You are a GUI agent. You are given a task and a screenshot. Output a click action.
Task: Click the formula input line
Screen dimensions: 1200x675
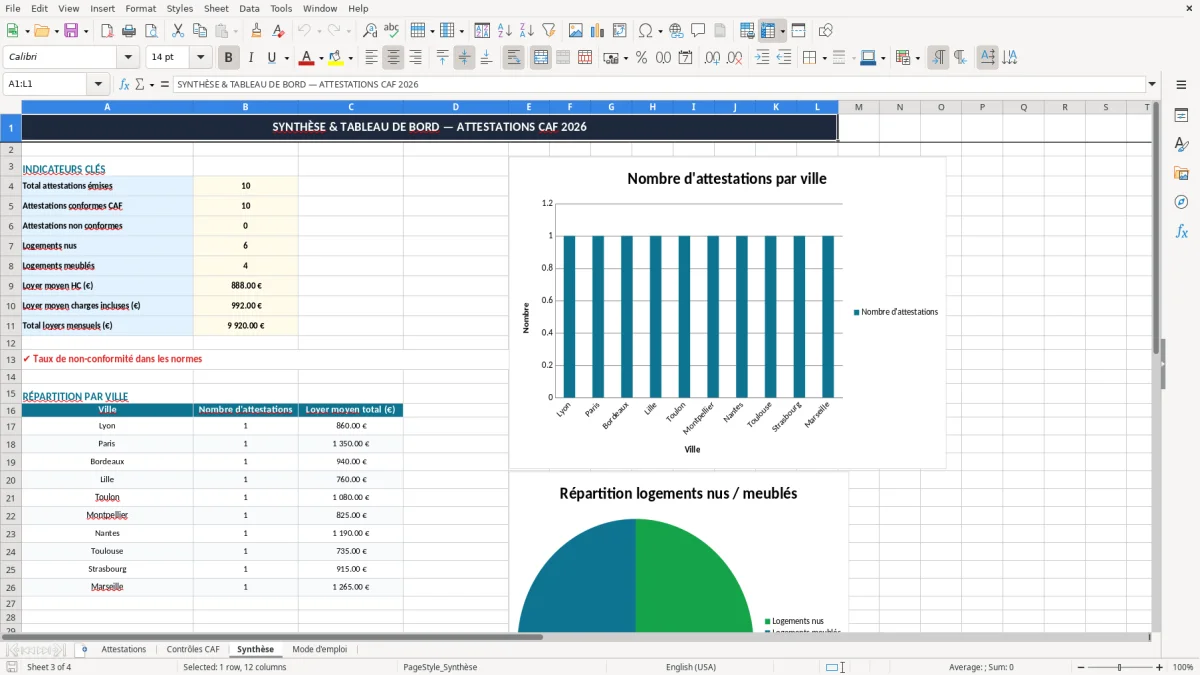659,85
